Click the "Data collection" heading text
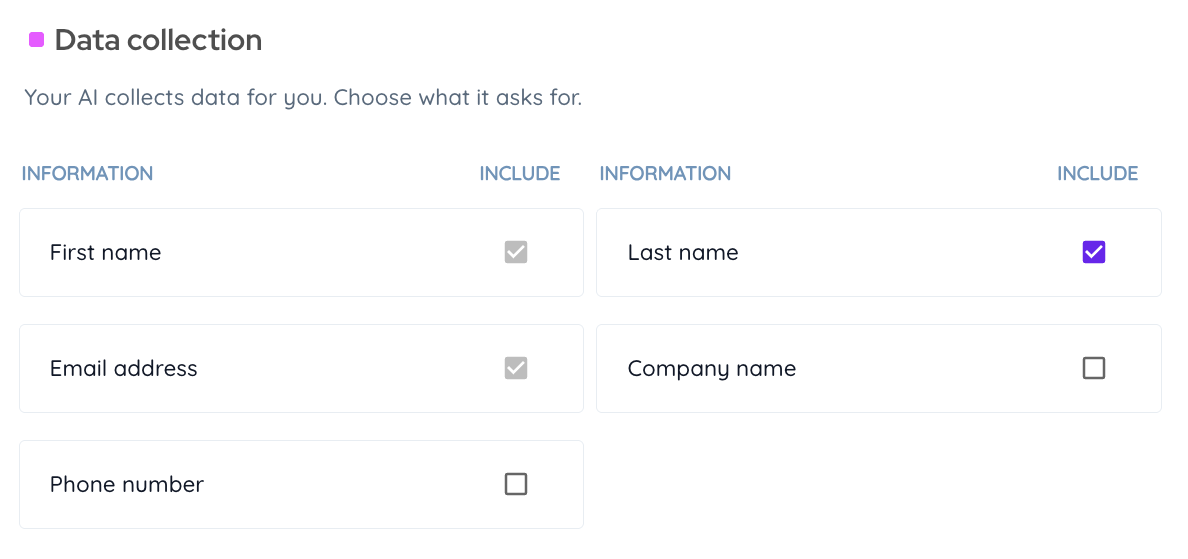The image size is (1188, 559). pyautogui.click(x=158, y=40)
